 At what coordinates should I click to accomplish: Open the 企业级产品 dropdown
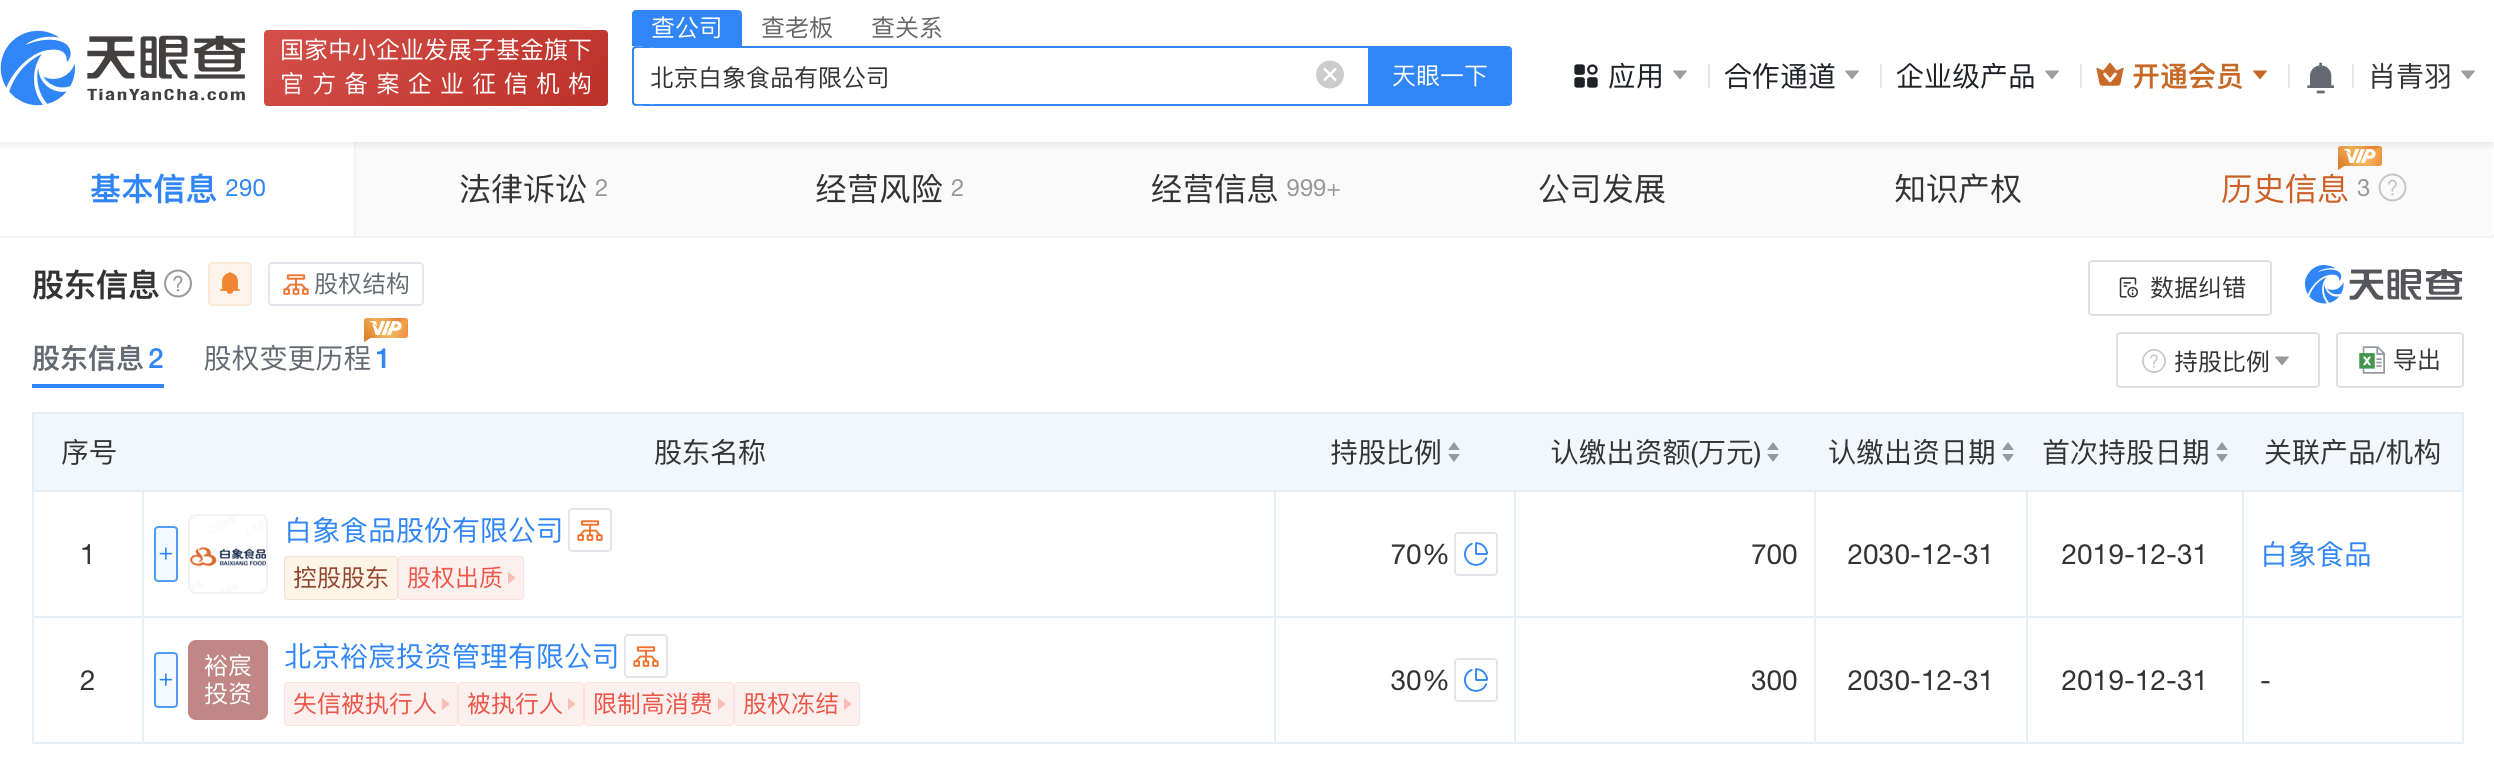(1977, 76)
